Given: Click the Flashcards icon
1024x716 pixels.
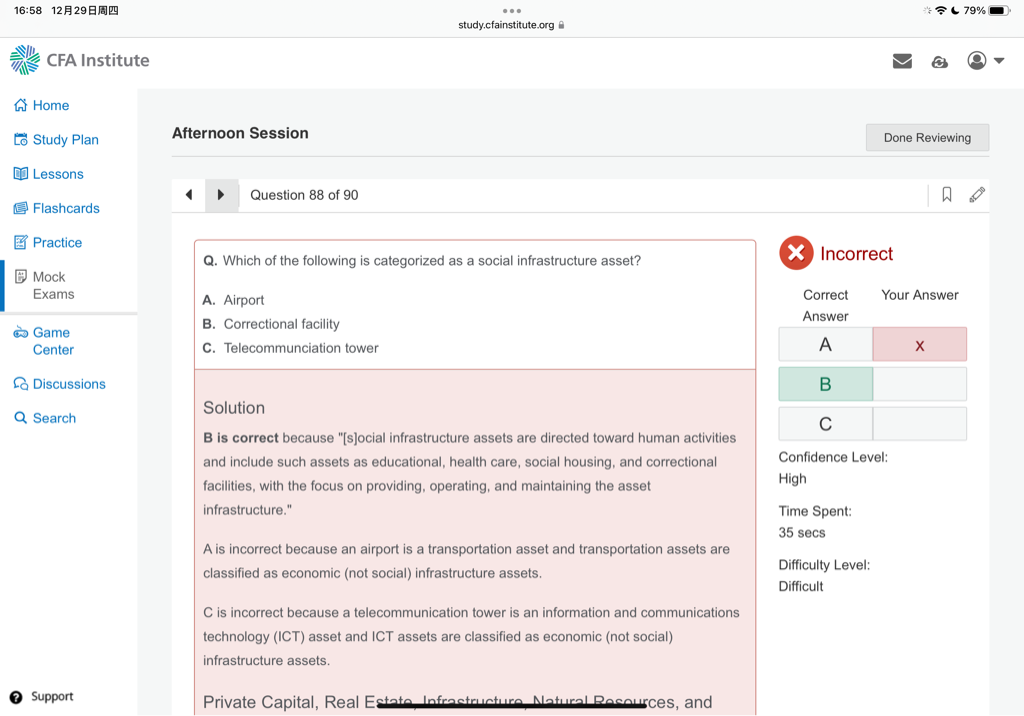Looking at the screenshot, I should tap(21, 208).
